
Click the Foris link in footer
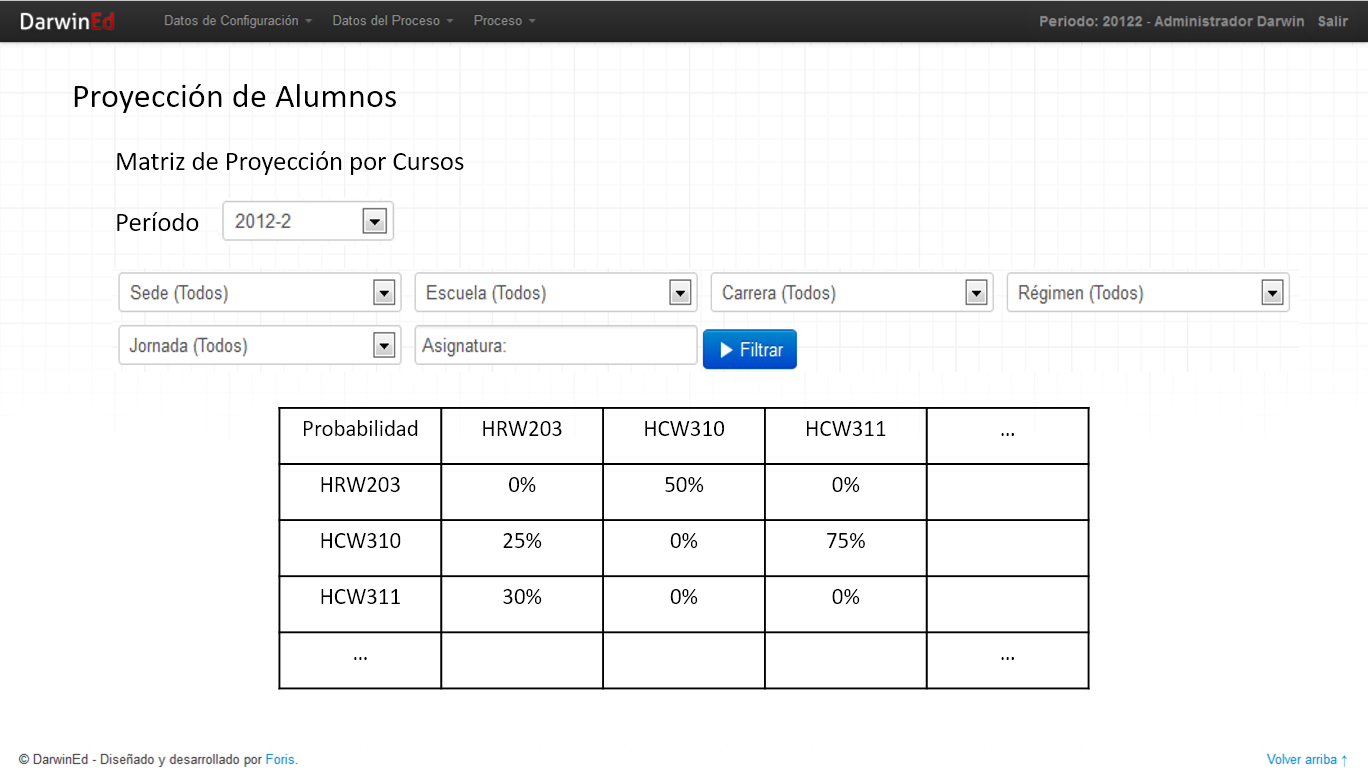[281, 760]
